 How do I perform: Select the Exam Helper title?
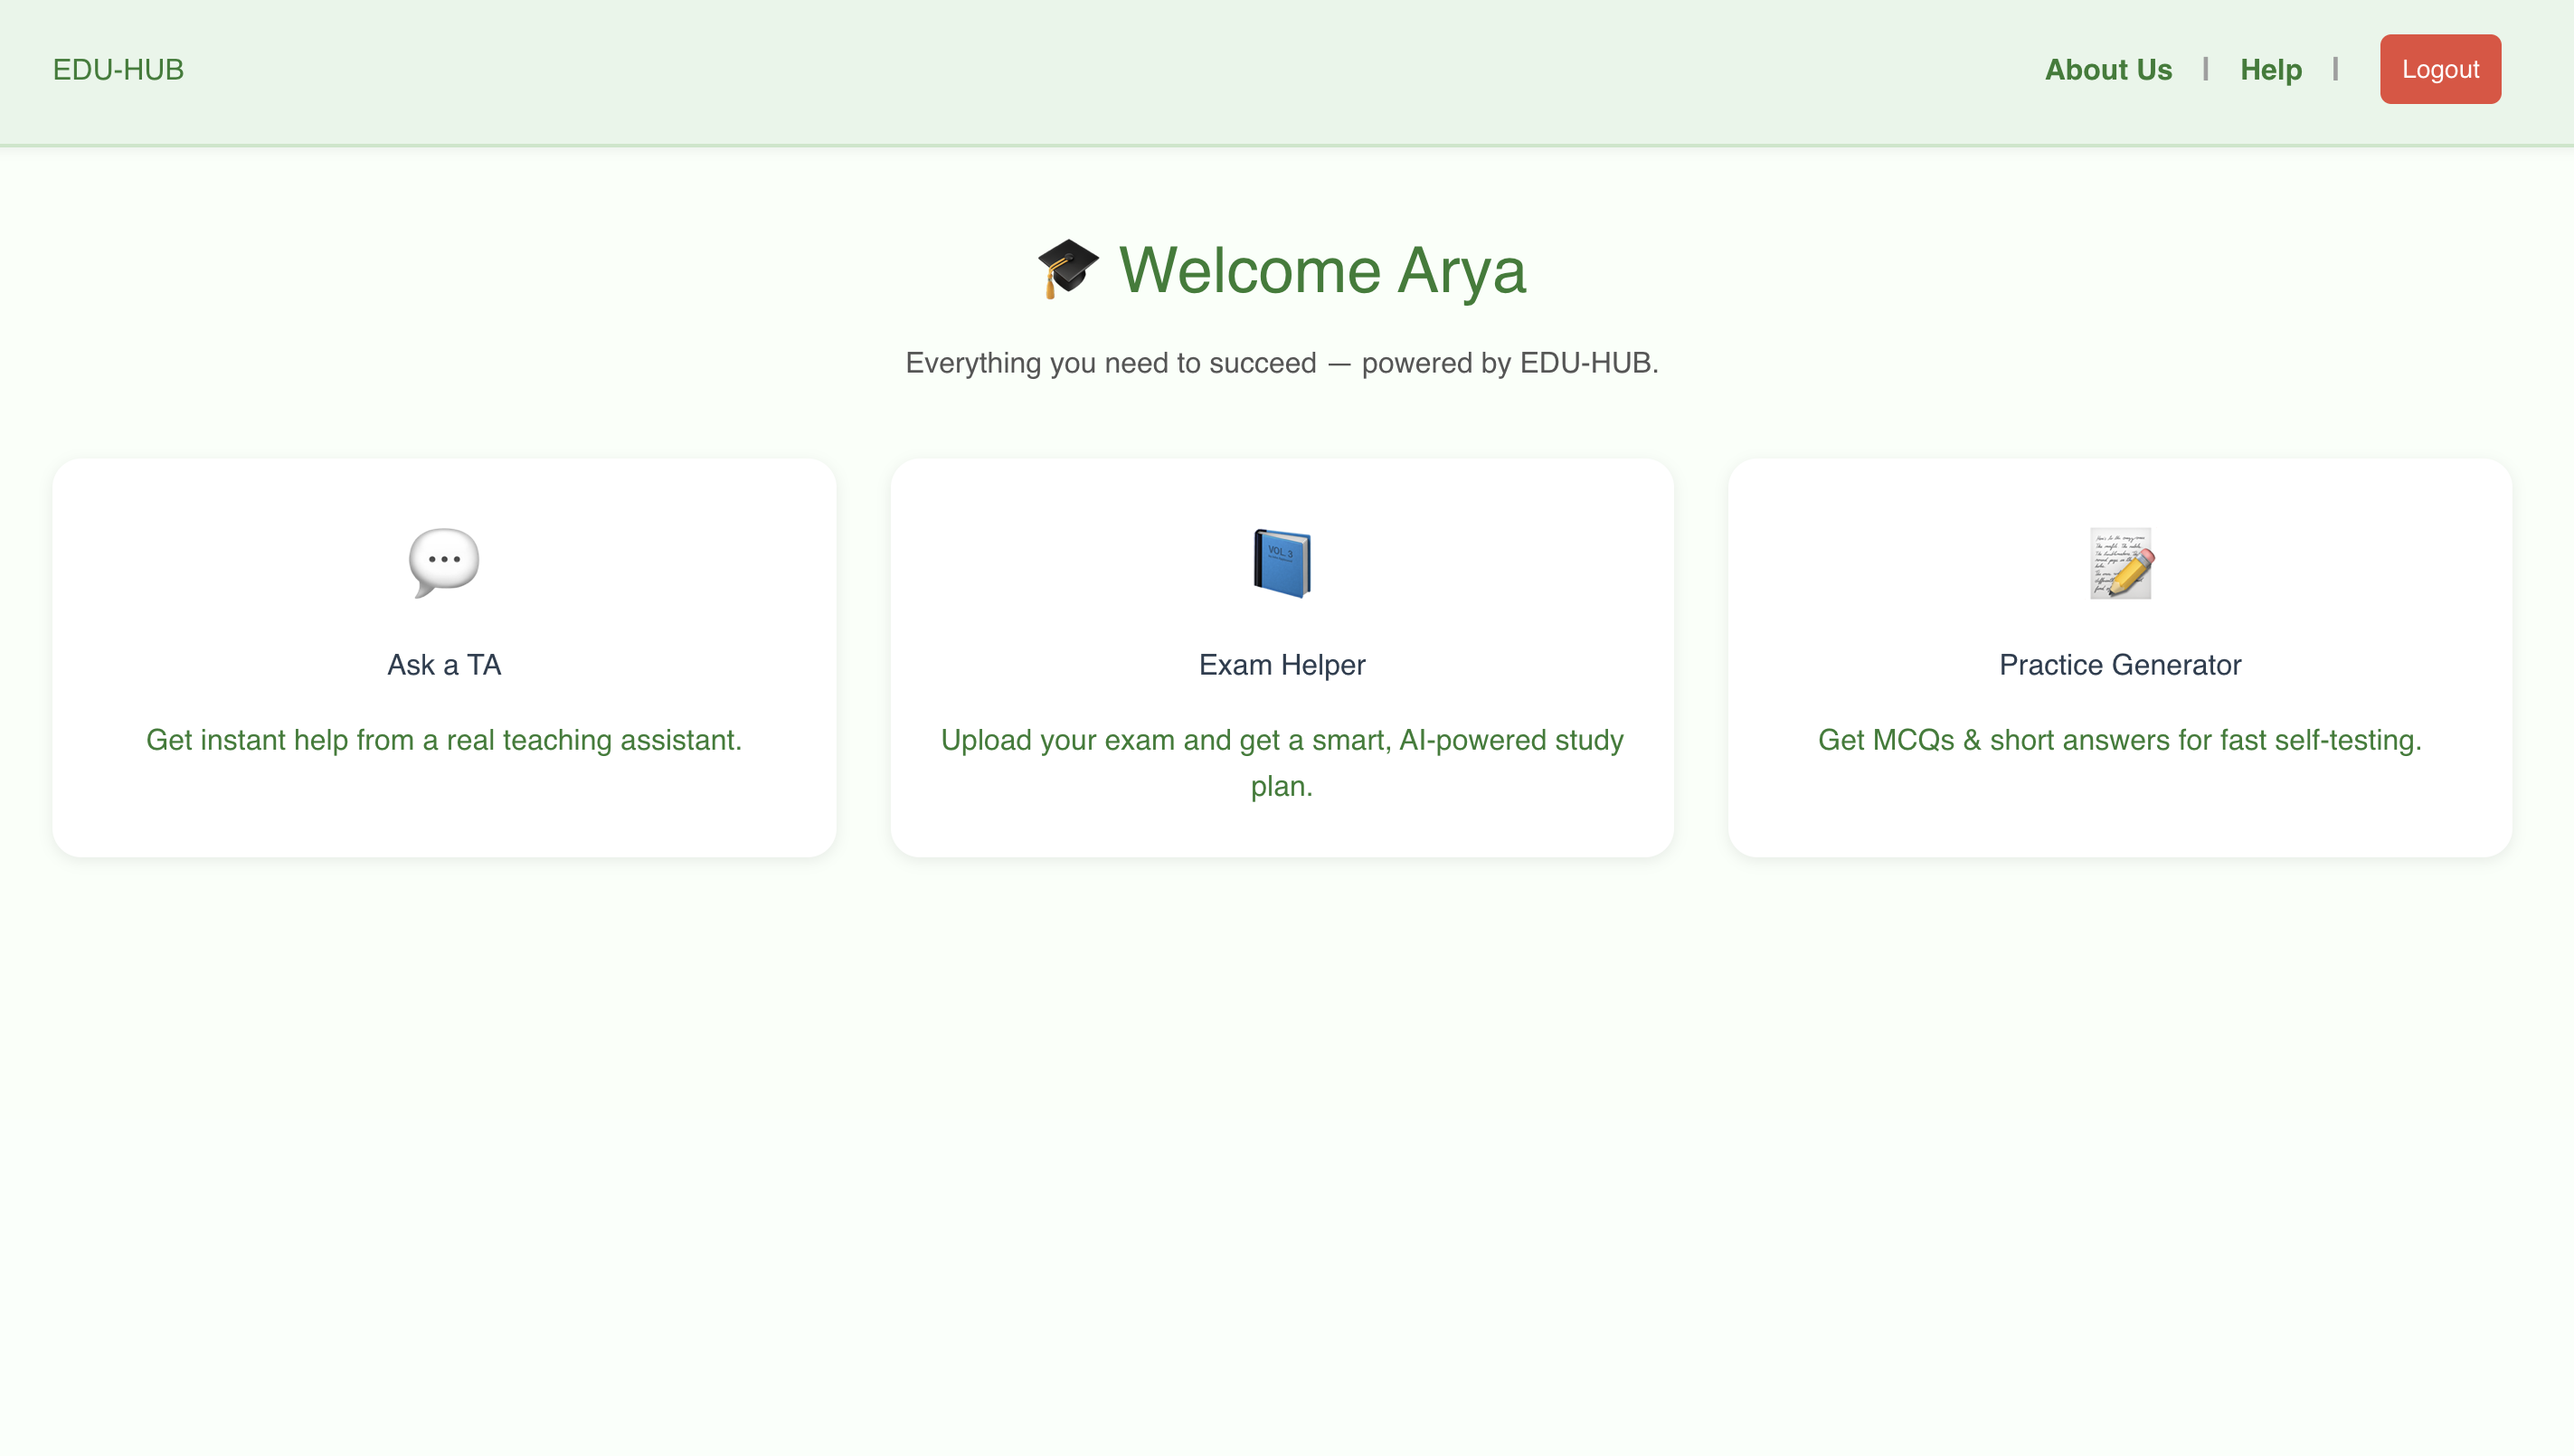(x=1281, y=665)
